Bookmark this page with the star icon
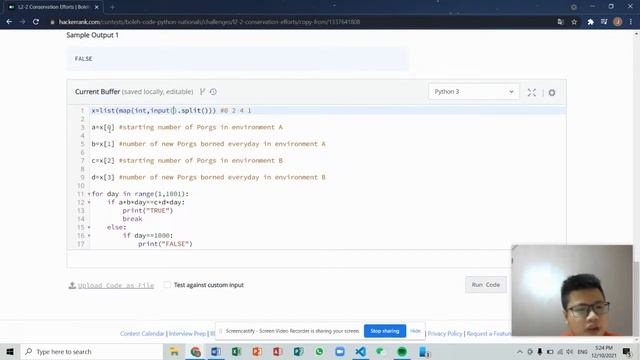Image resolution: width=640 pixels, height=360 pixels. 574,22
